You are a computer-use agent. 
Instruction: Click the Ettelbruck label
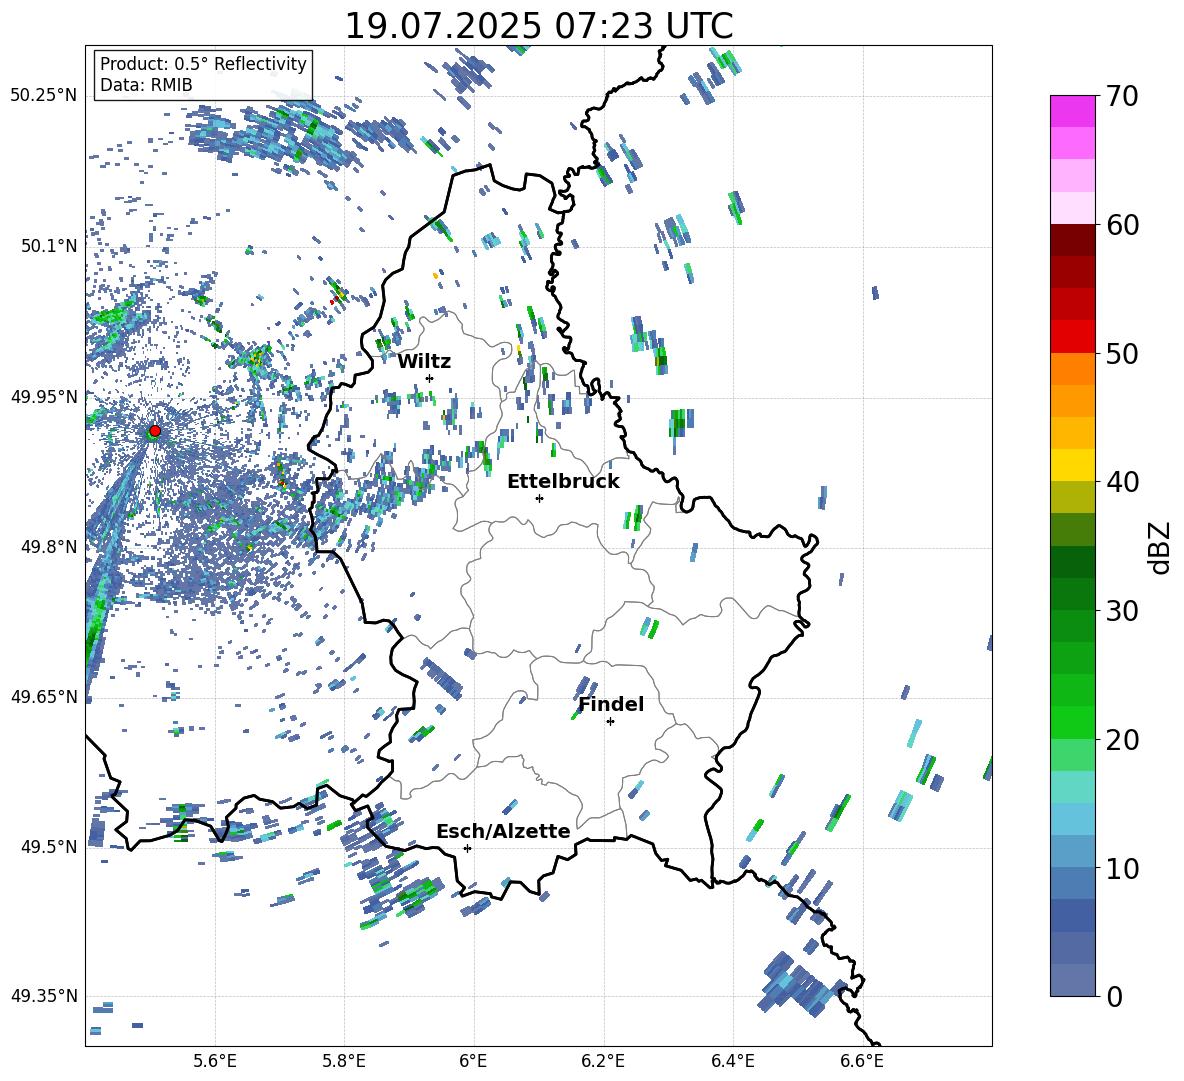(x=563, y=482)
